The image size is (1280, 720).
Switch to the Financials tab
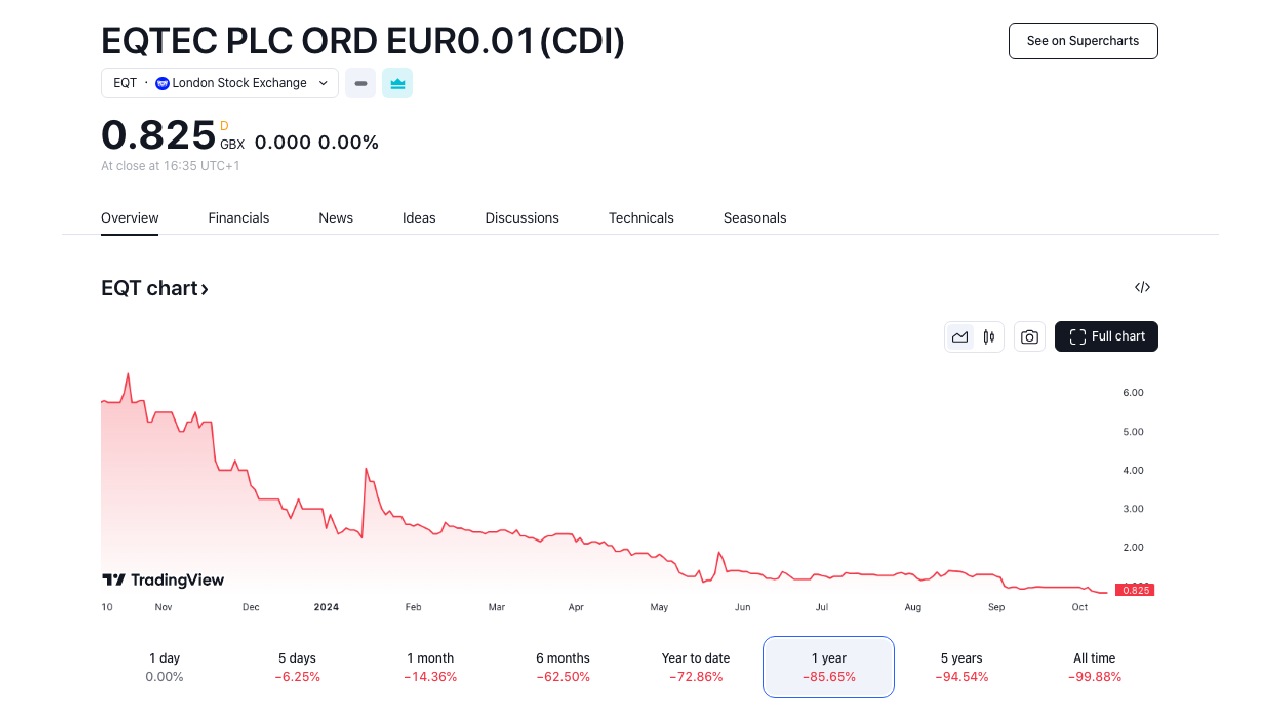(x=238, y=218)
